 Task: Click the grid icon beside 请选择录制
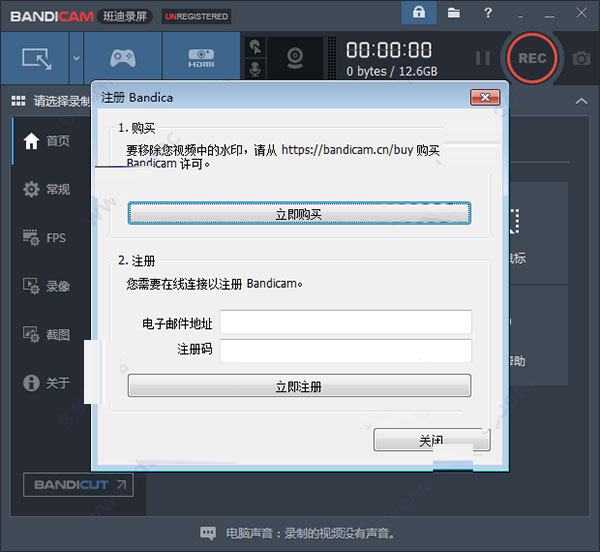pos(18,101)
